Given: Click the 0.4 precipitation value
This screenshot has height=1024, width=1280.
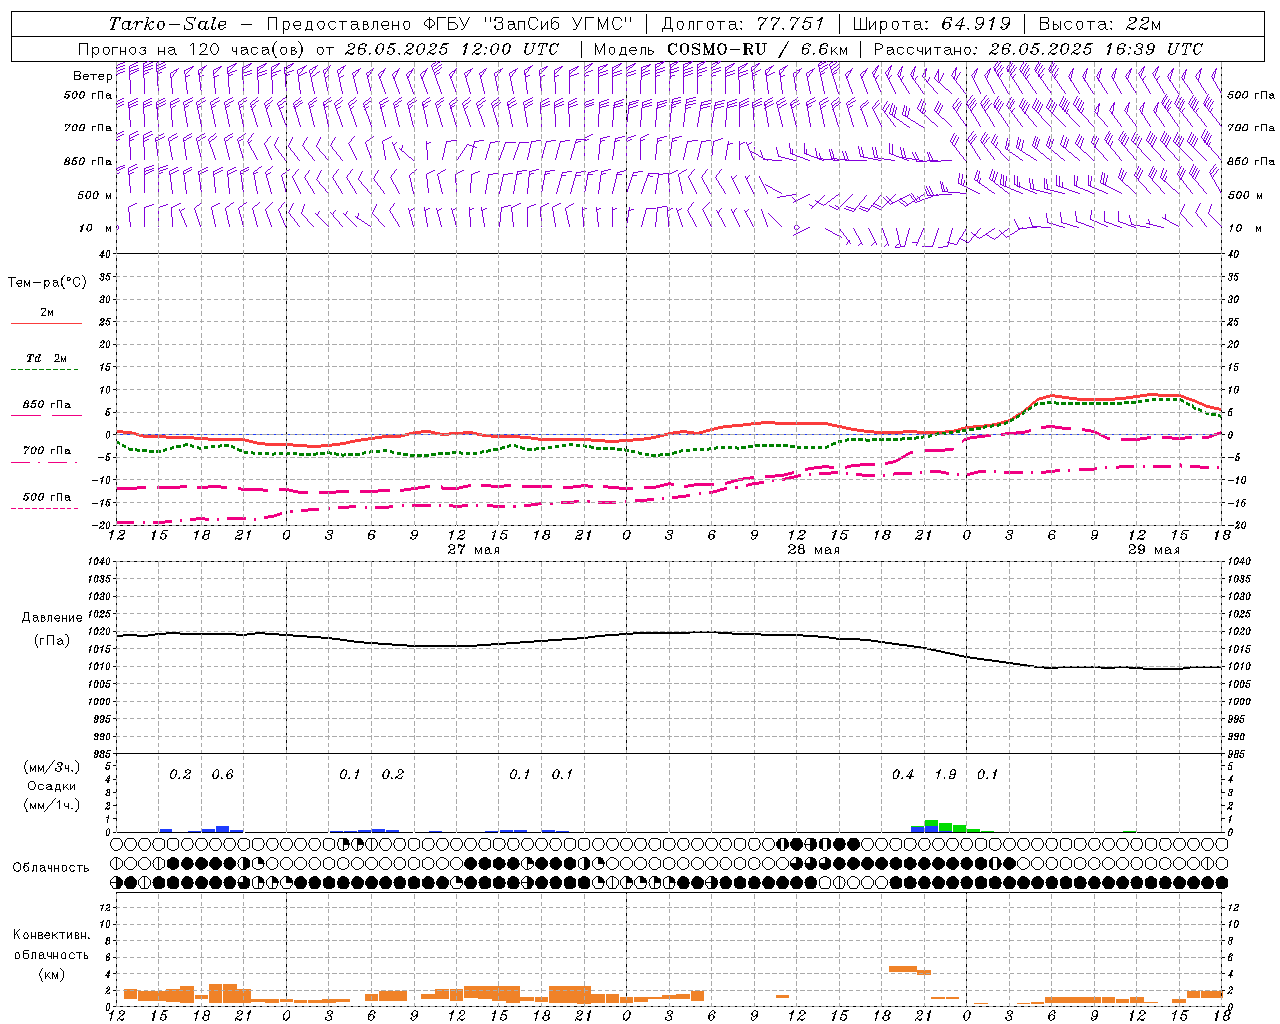Looking at the screenshot, I should pyautogui.click(x=903, y=775).
